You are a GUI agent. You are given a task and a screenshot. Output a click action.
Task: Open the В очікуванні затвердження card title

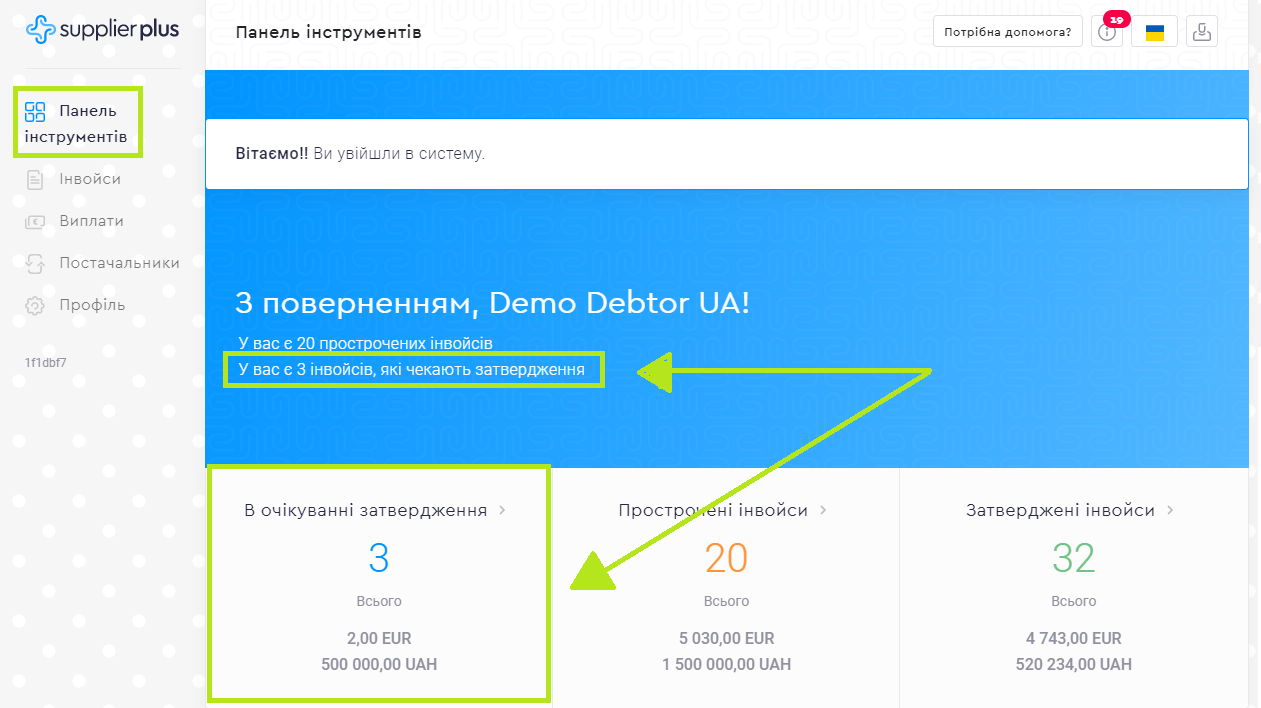point(365,510)
